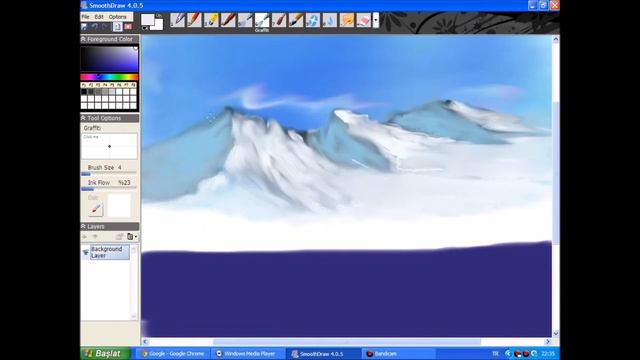Open the more tools dropdown arrow
640x360 pixels.
pyautogui.click(x=376, y=20)
